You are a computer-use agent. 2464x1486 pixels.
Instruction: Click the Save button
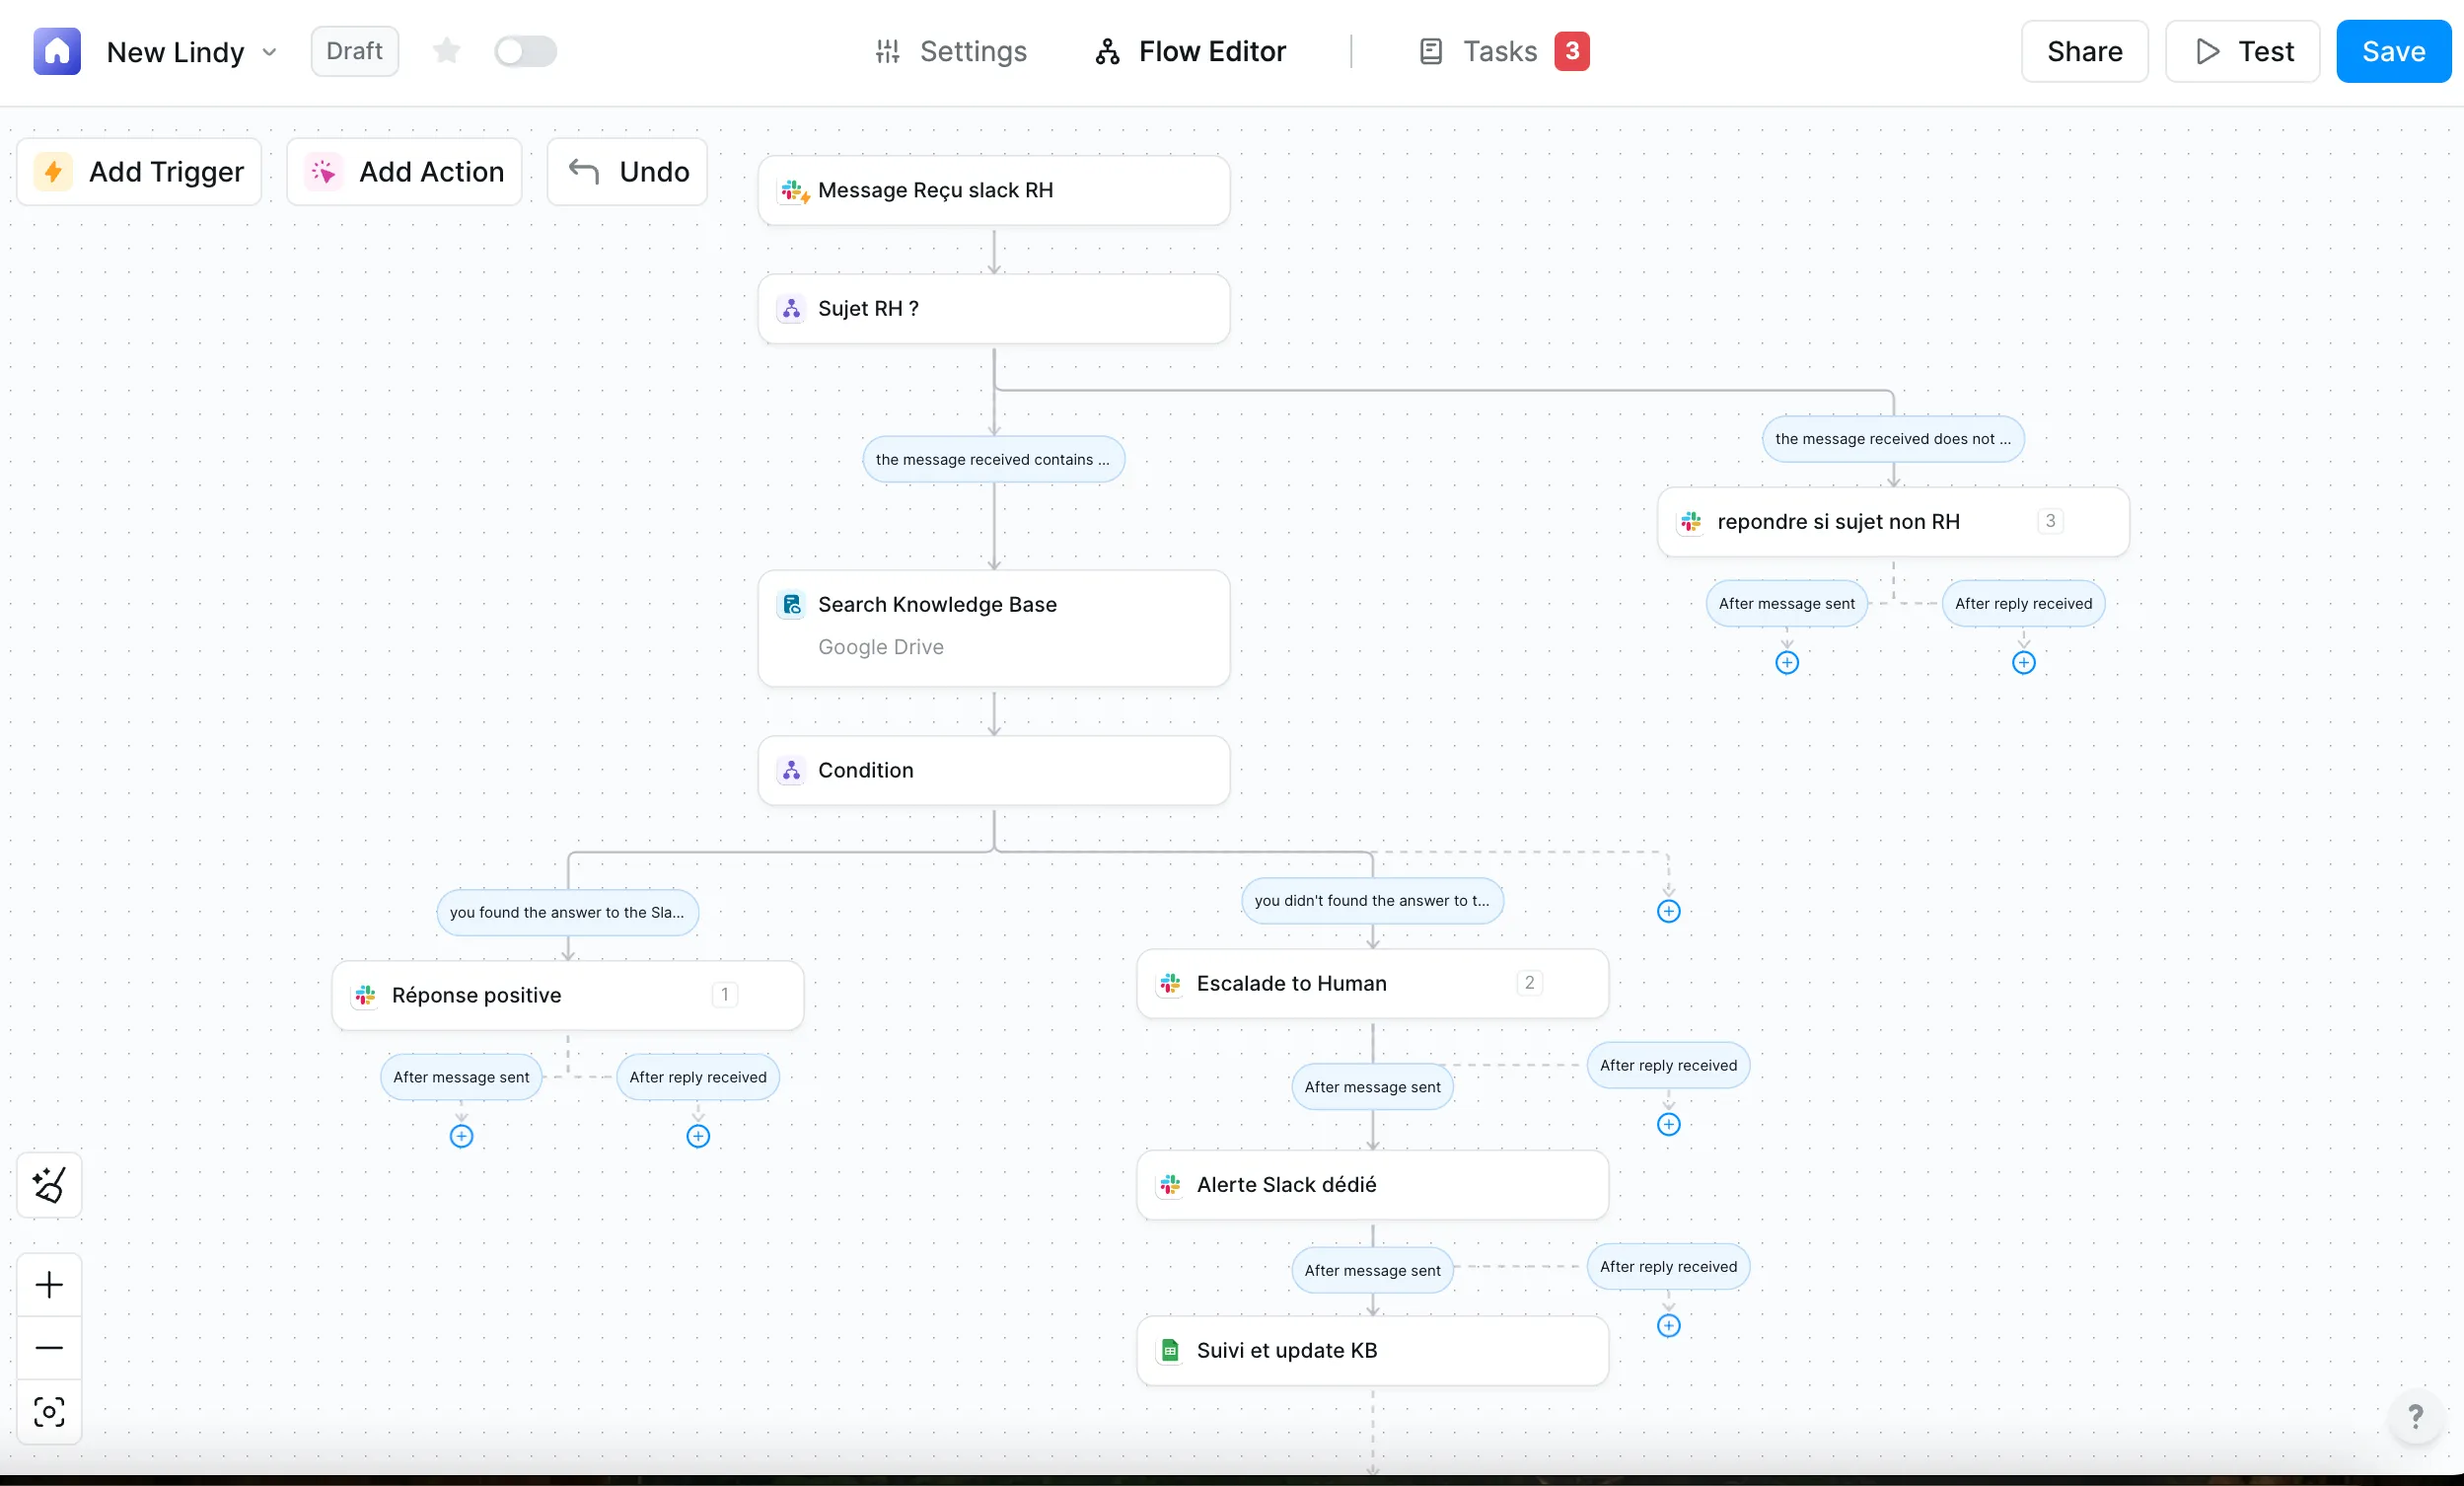2392,51
